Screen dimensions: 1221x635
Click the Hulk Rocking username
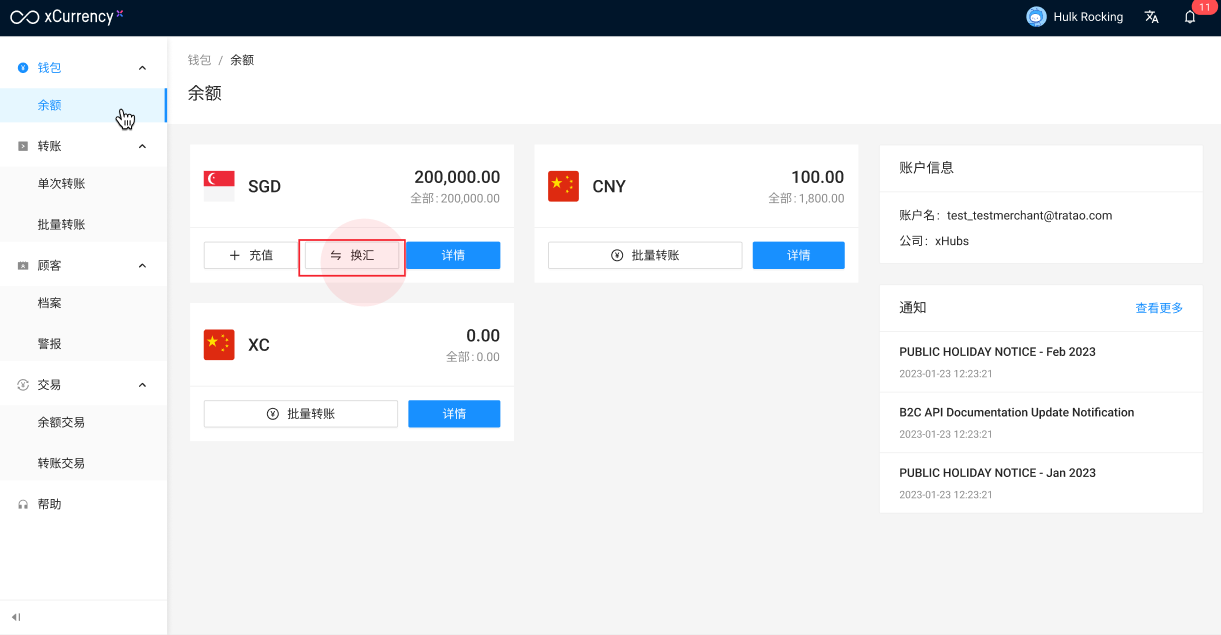[1088, 17]
